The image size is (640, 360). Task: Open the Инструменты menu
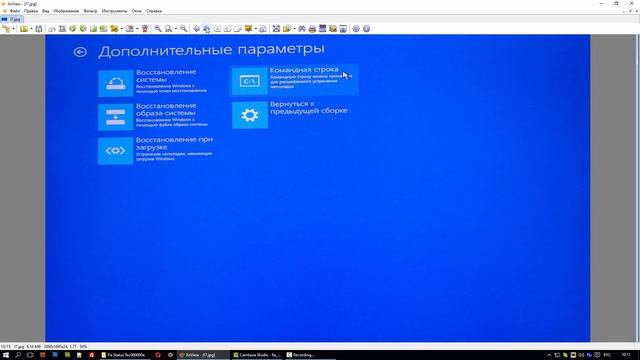click(114, 11)
